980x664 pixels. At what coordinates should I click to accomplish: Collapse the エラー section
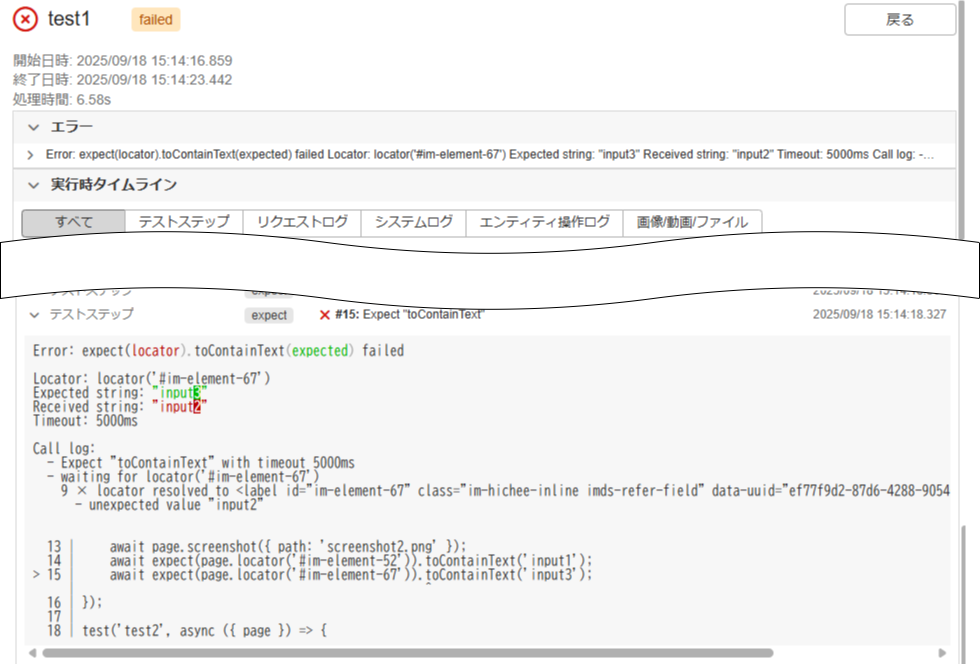click(x=34, y=127)
